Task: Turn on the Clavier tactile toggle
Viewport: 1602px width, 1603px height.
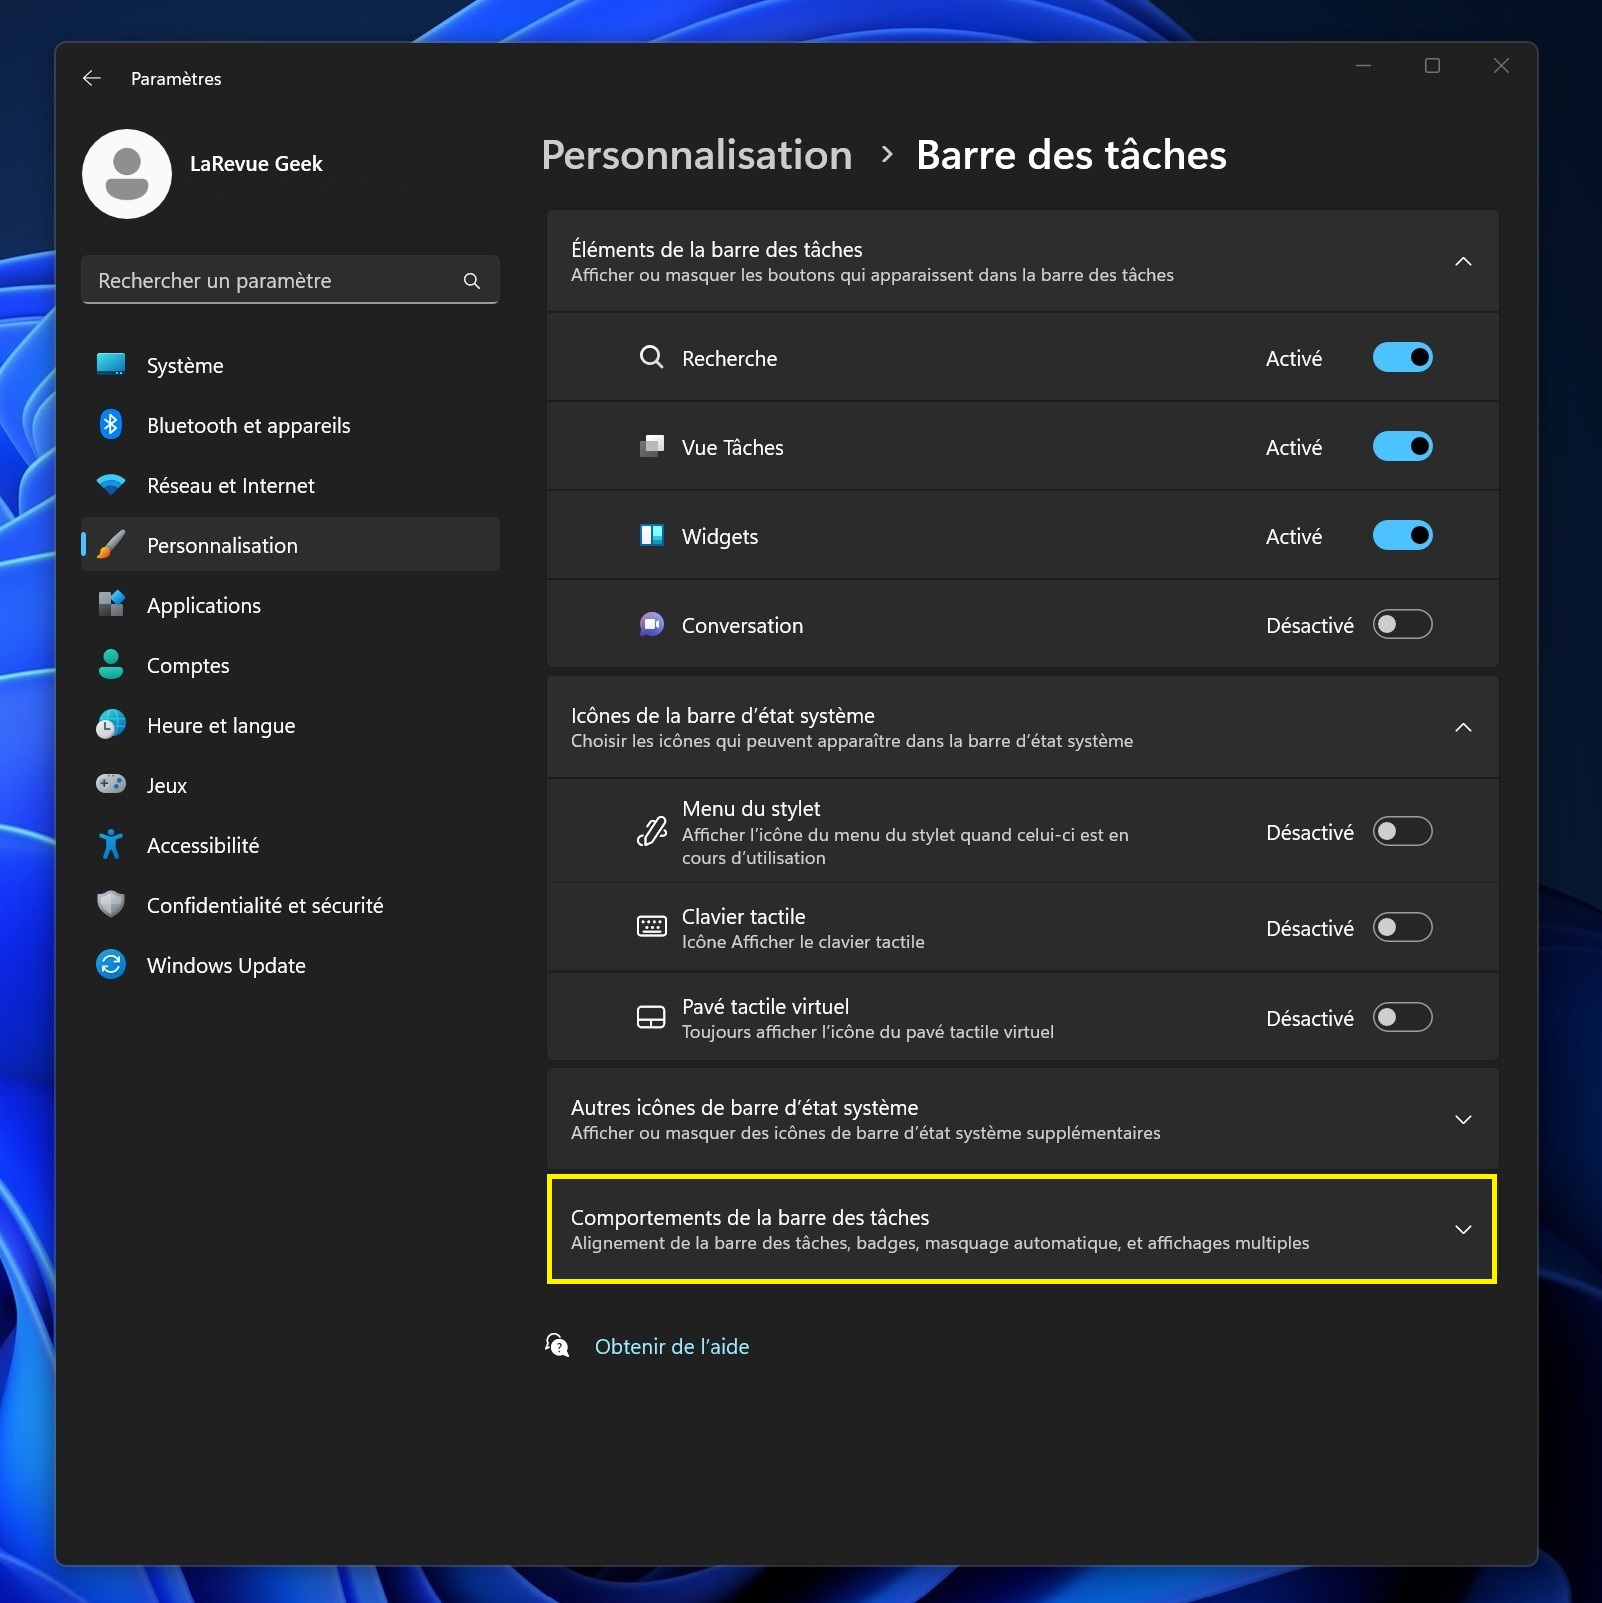Action: tap(1402, 928)
